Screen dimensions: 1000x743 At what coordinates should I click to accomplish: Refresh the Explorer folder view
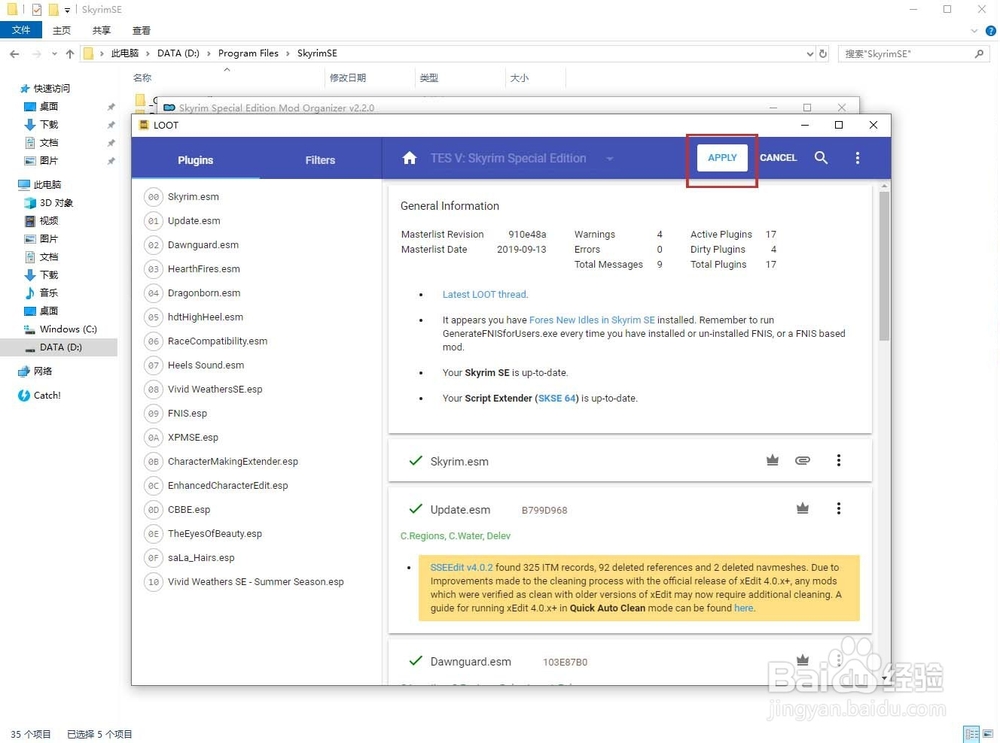tap(823, 54)
